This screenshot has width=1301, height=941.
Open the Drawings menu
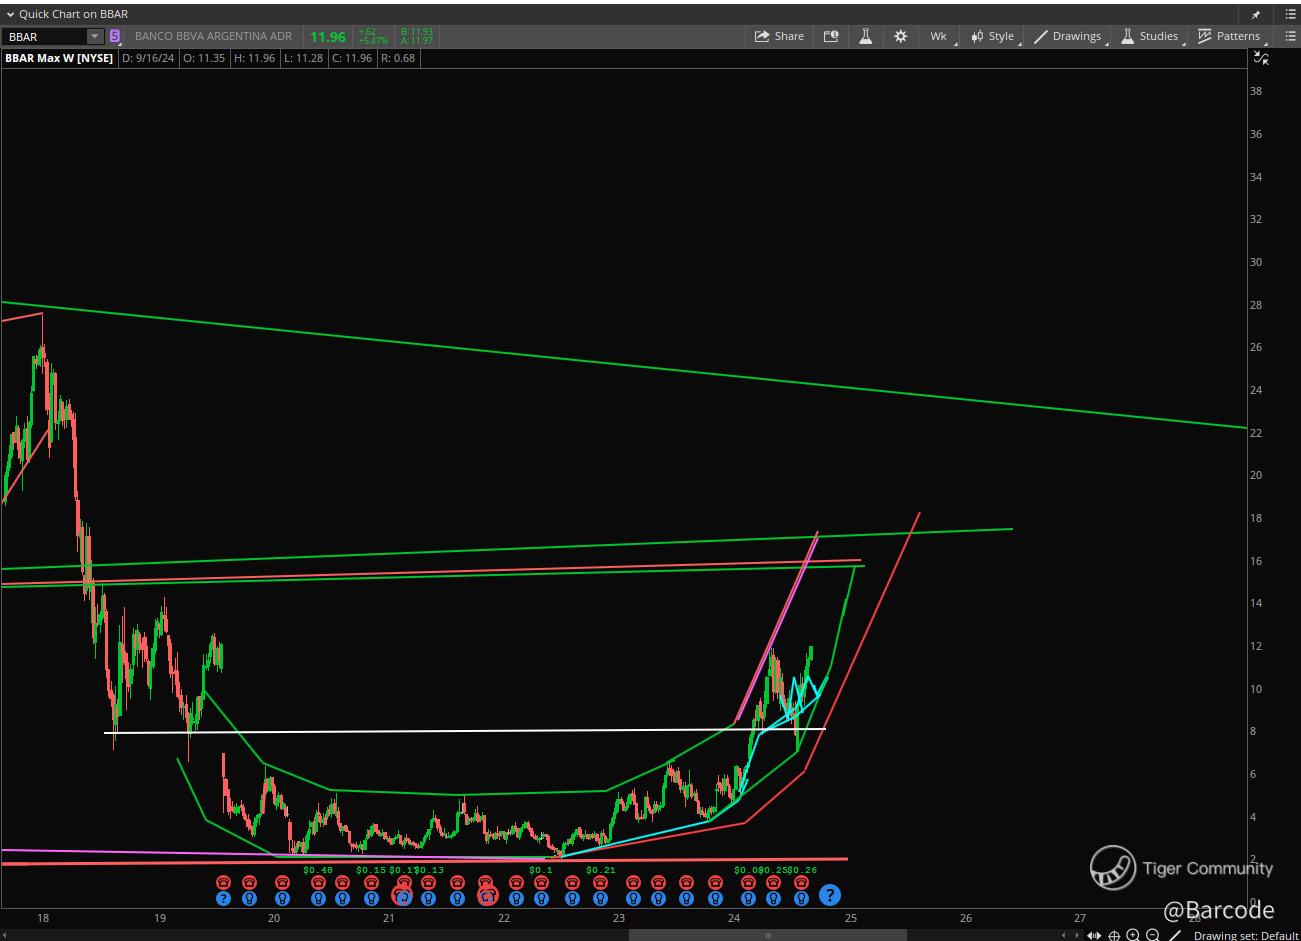1068,36
